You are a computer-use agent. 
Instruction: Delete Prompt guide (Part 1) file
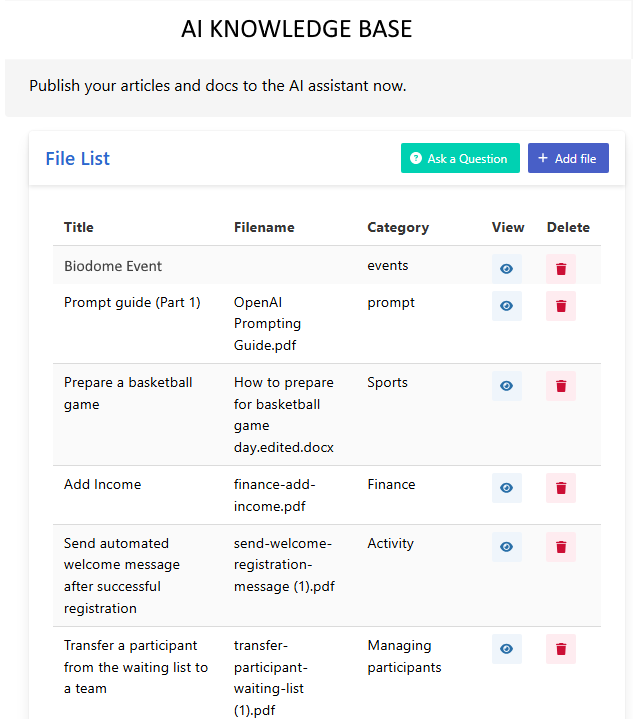[561, 306]
